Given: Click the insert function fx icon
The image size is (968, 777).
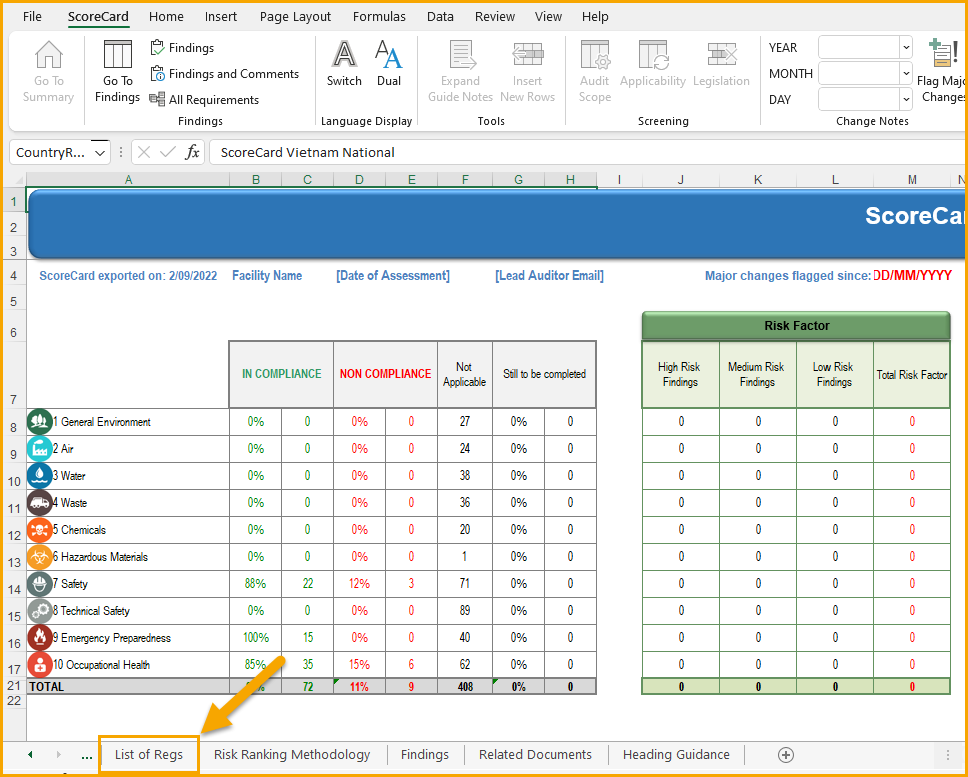Looking at the screenshot, I should pyautogui.click(x=193, y=152).
